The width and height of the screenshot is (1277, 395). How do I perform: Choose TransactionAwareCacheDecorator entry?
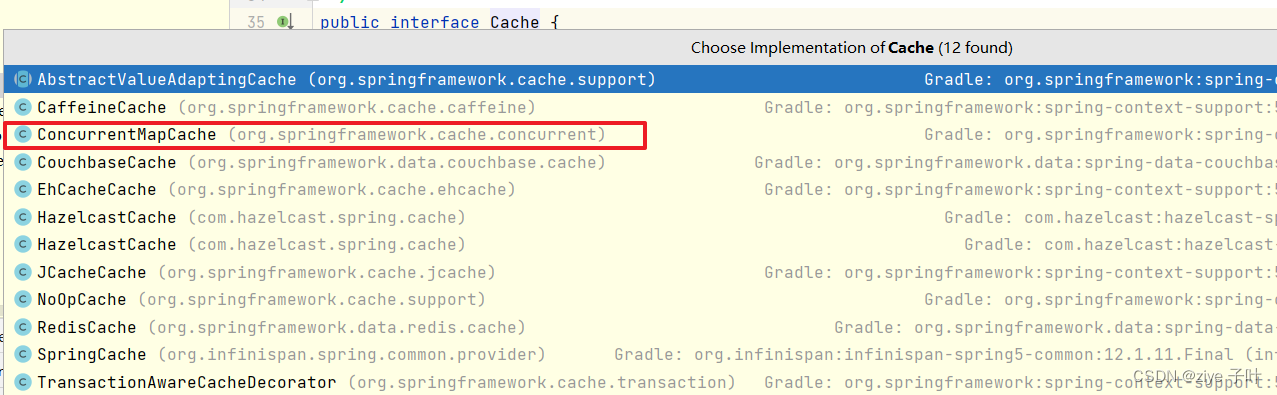640,382
